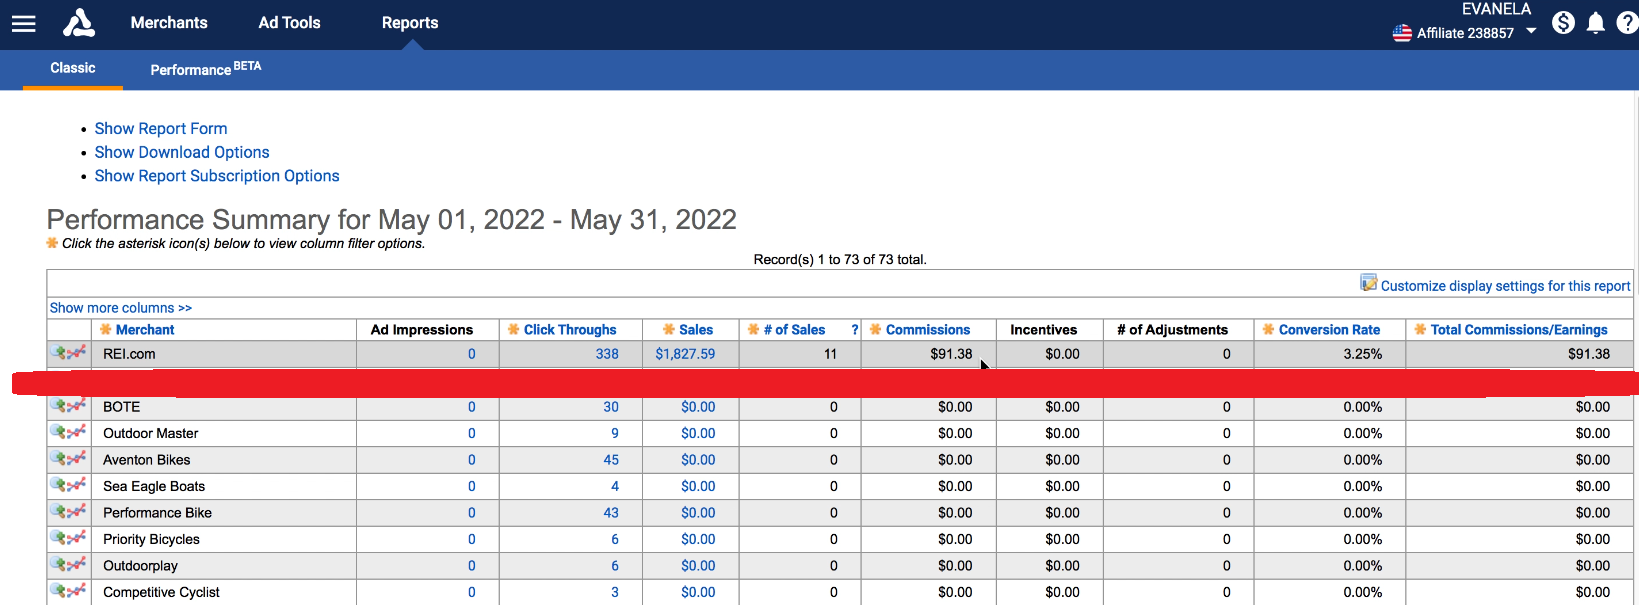This screenshot has width=1639, height=605.
Task: Open REI.com sales amount $1,827.59
Action: (x=685, y=354)
